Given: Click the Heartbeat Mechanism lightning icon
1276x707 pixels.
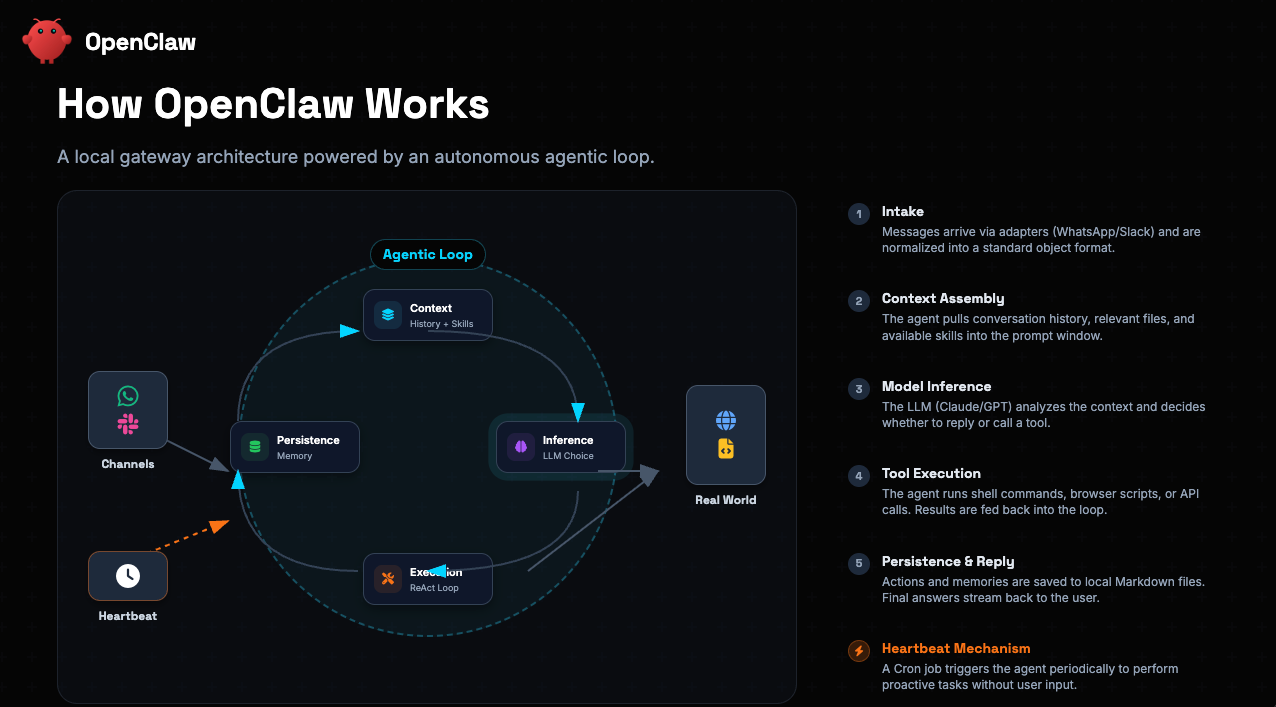Looking at the screenshot, I should coord(858,651).
